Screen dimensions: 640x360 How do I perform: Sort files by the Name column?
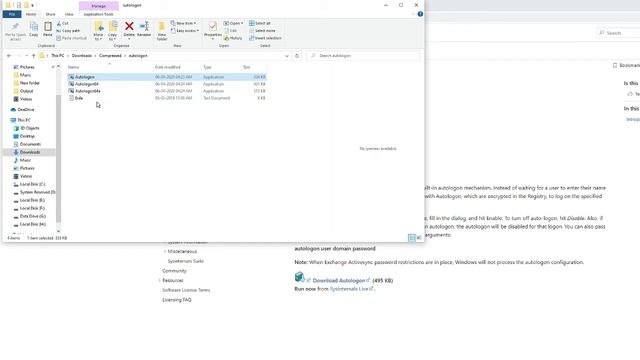tap(73, 67)
